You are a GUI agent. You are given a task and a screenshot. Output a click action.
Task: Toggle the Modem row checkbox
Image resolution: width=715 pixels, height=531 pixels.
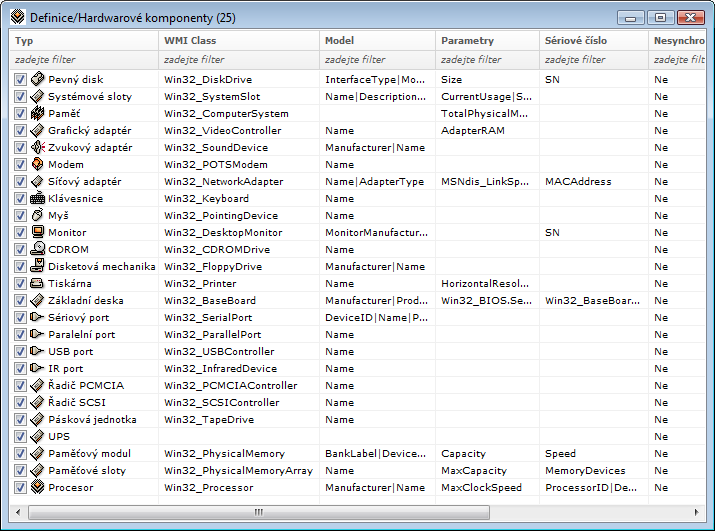pos(20,165)
